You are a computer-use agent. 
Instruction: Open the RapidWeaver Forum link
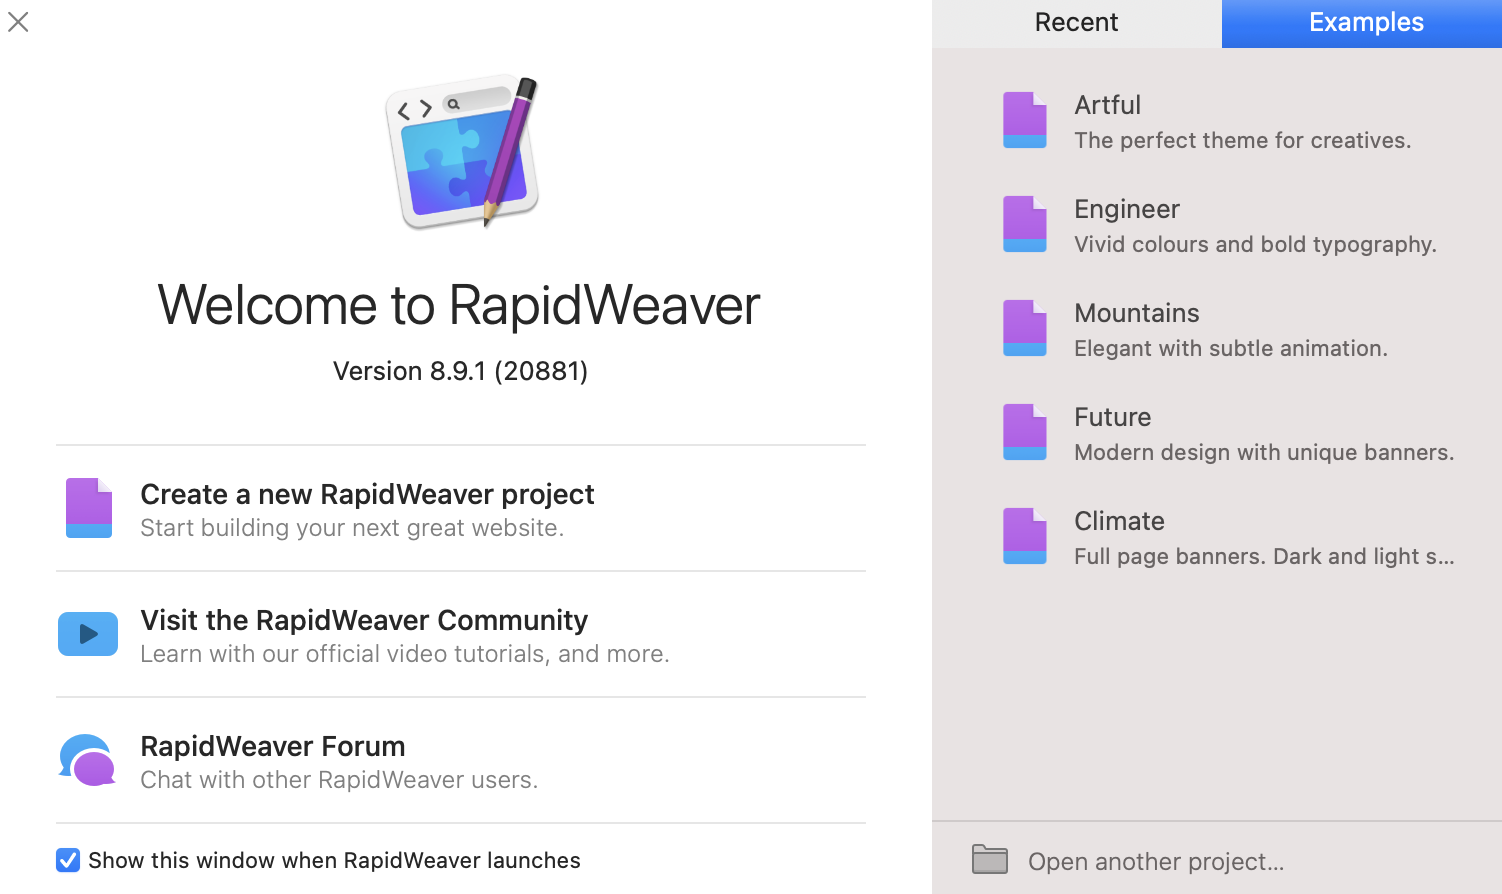point(273,746)
